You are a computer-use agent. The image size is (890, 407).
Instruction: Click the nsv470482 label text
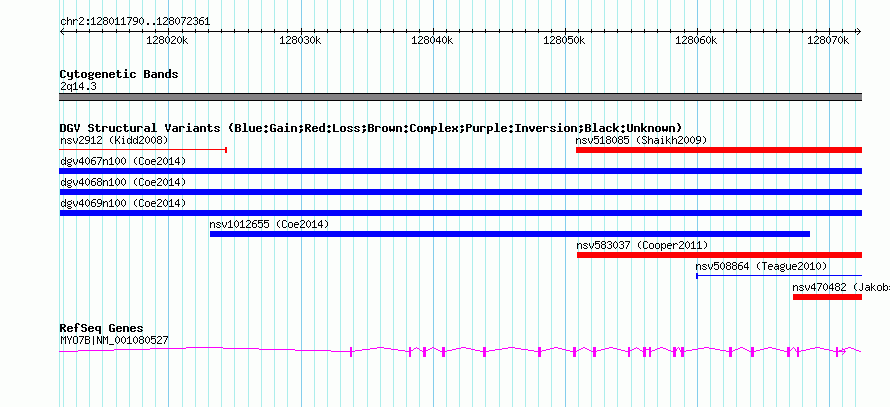click(841, 287)
